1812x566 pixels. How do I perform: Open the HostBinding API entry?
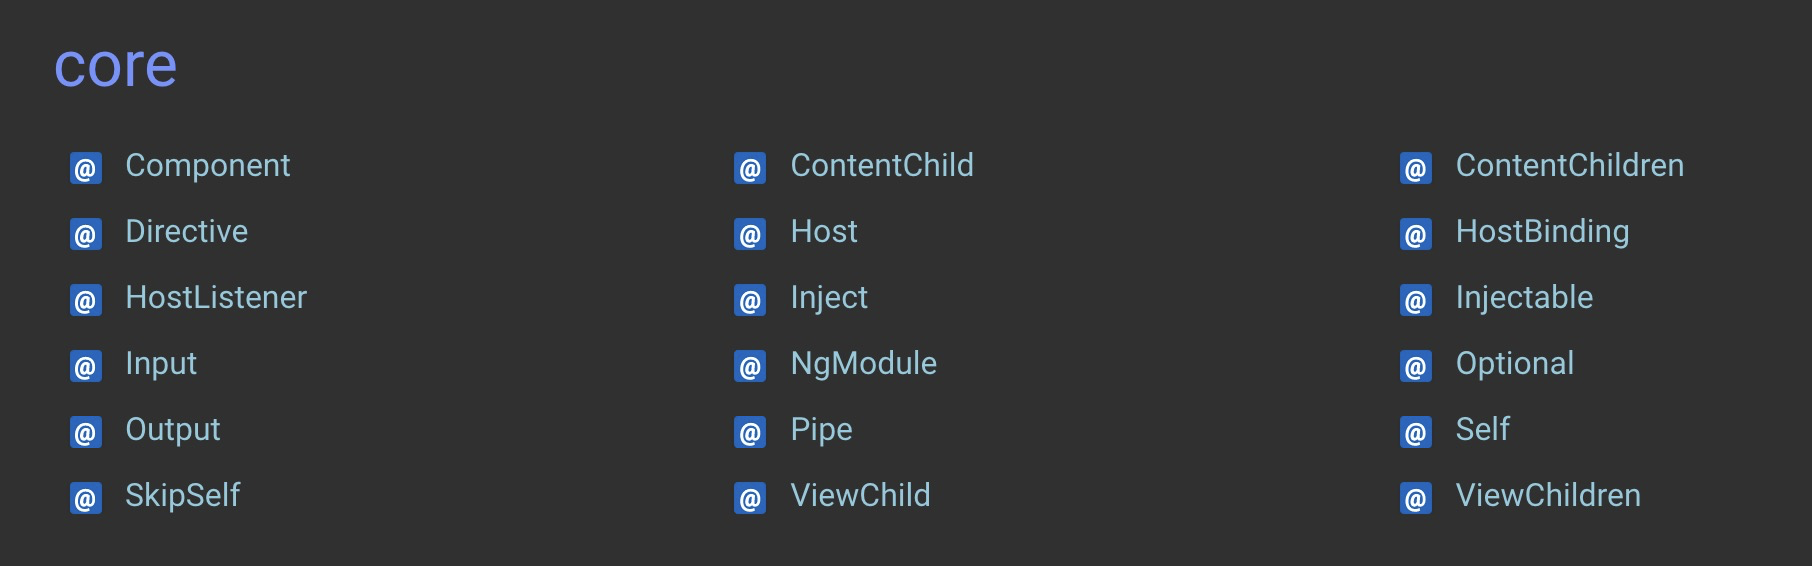pos(1542,231)
